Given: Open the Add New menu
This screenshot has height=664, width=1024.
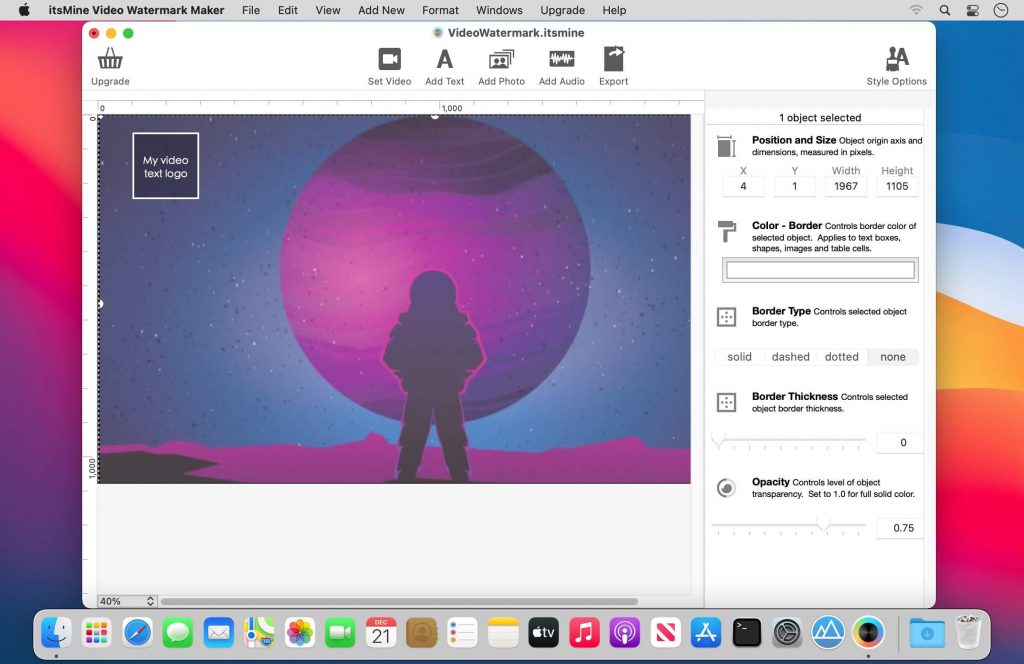Looking at the screenshot, I should pos(381,10).
